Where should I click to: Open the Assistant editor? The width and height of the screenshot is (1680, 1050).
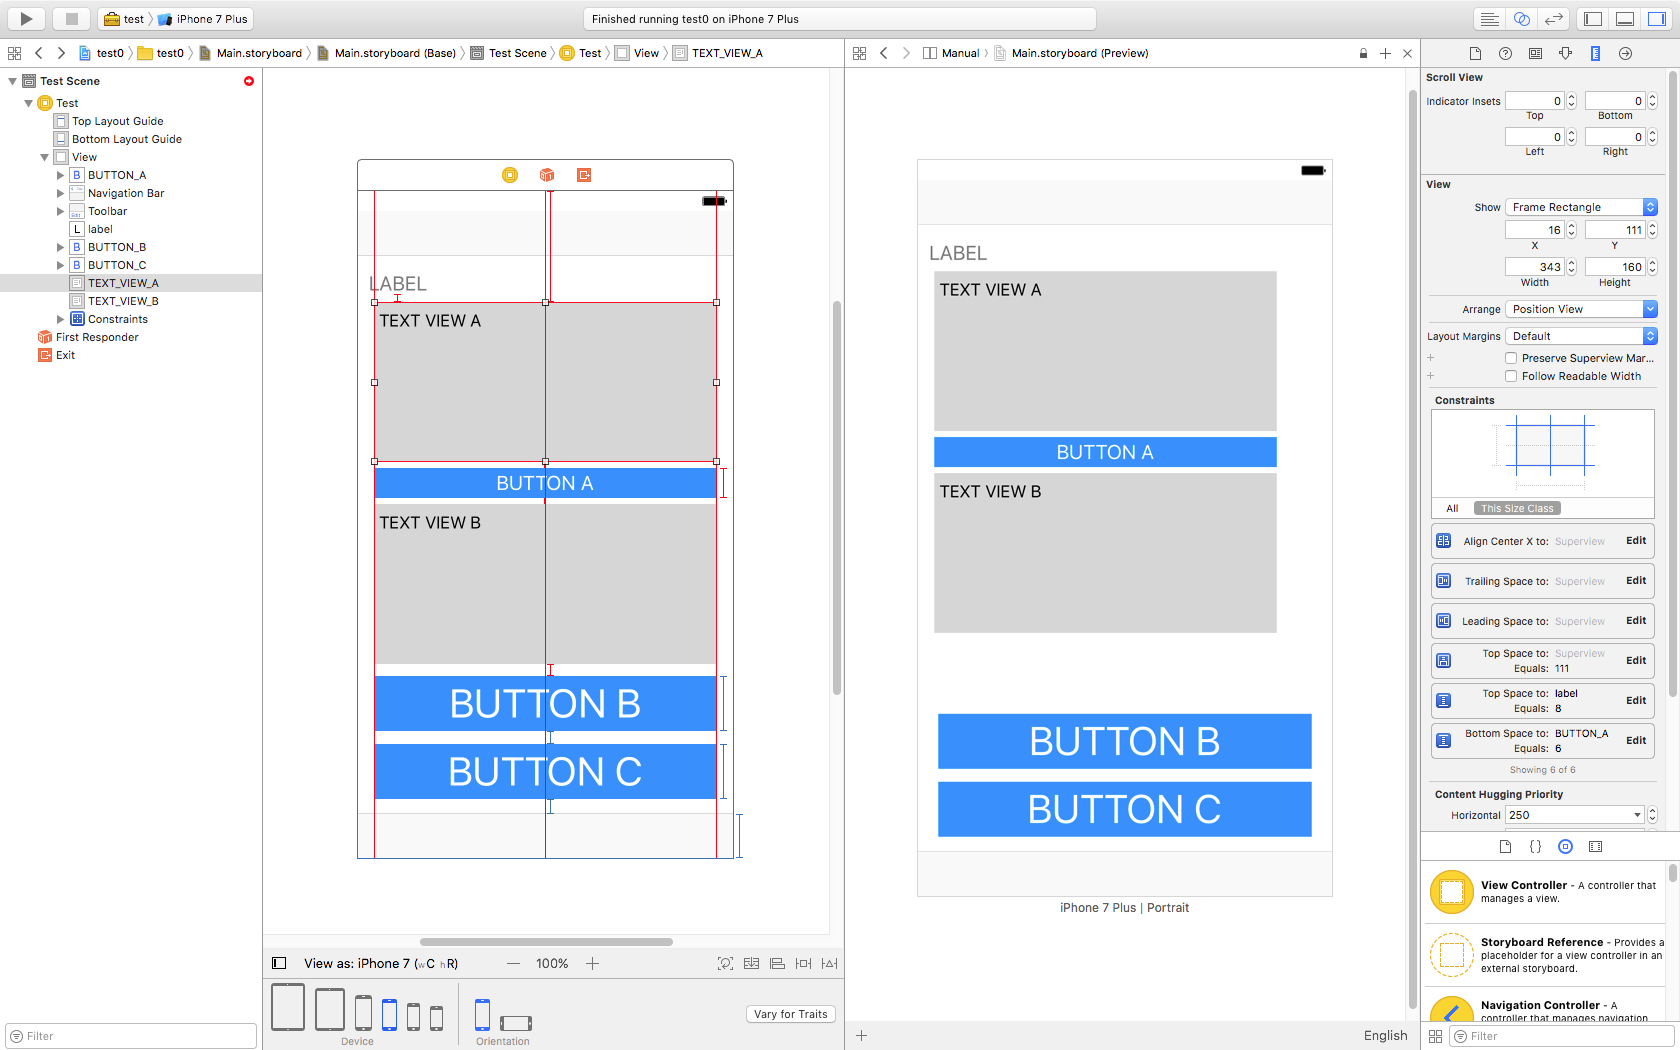[x=1521, y=19]
